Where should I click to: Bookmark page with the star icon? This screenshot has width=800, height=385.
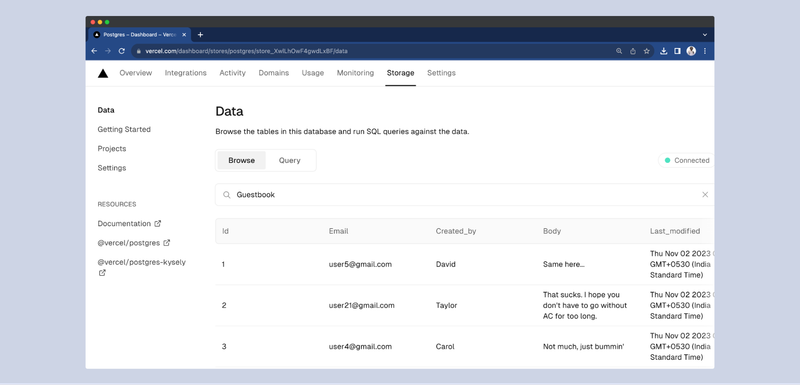646,51
